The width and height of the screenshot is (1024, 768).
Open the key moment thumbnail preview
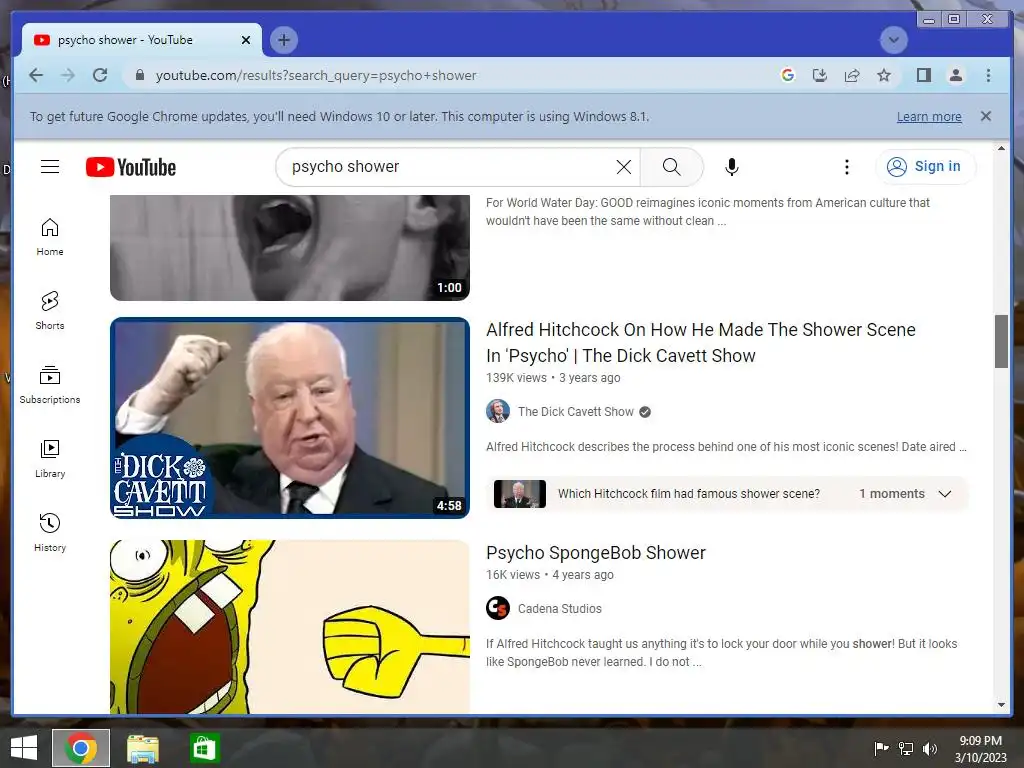[x=519, y=494]
